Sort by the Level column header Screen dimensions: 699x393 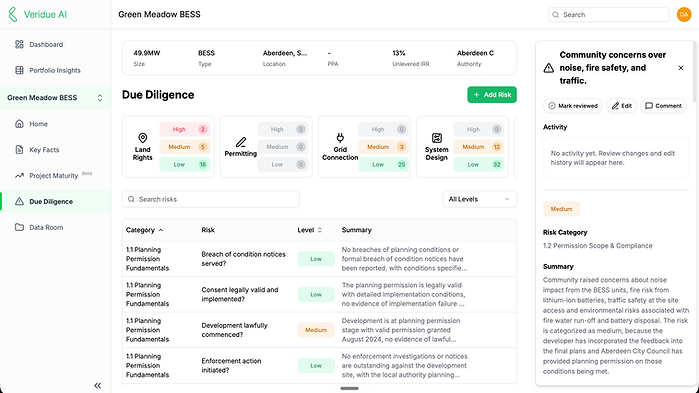(x=309, y=230)
